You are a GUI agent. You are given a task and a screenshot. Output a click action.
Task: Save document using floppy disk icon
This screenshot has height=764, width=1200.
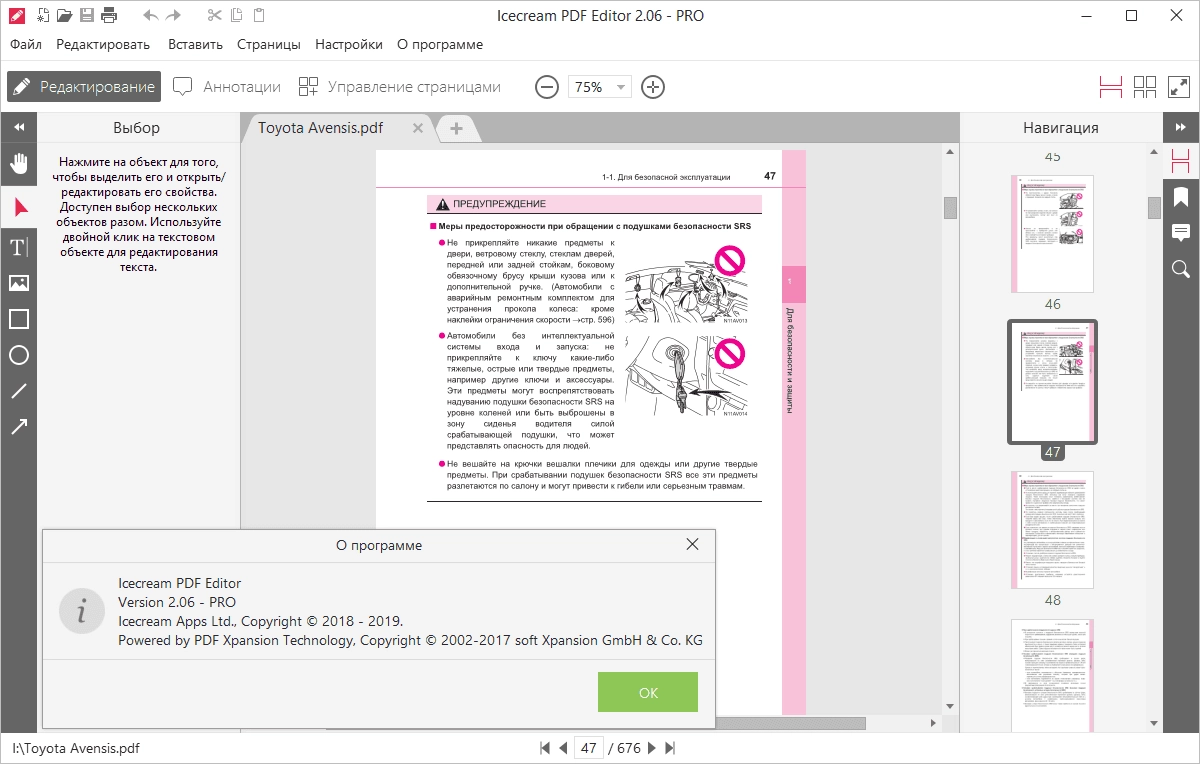87,15
